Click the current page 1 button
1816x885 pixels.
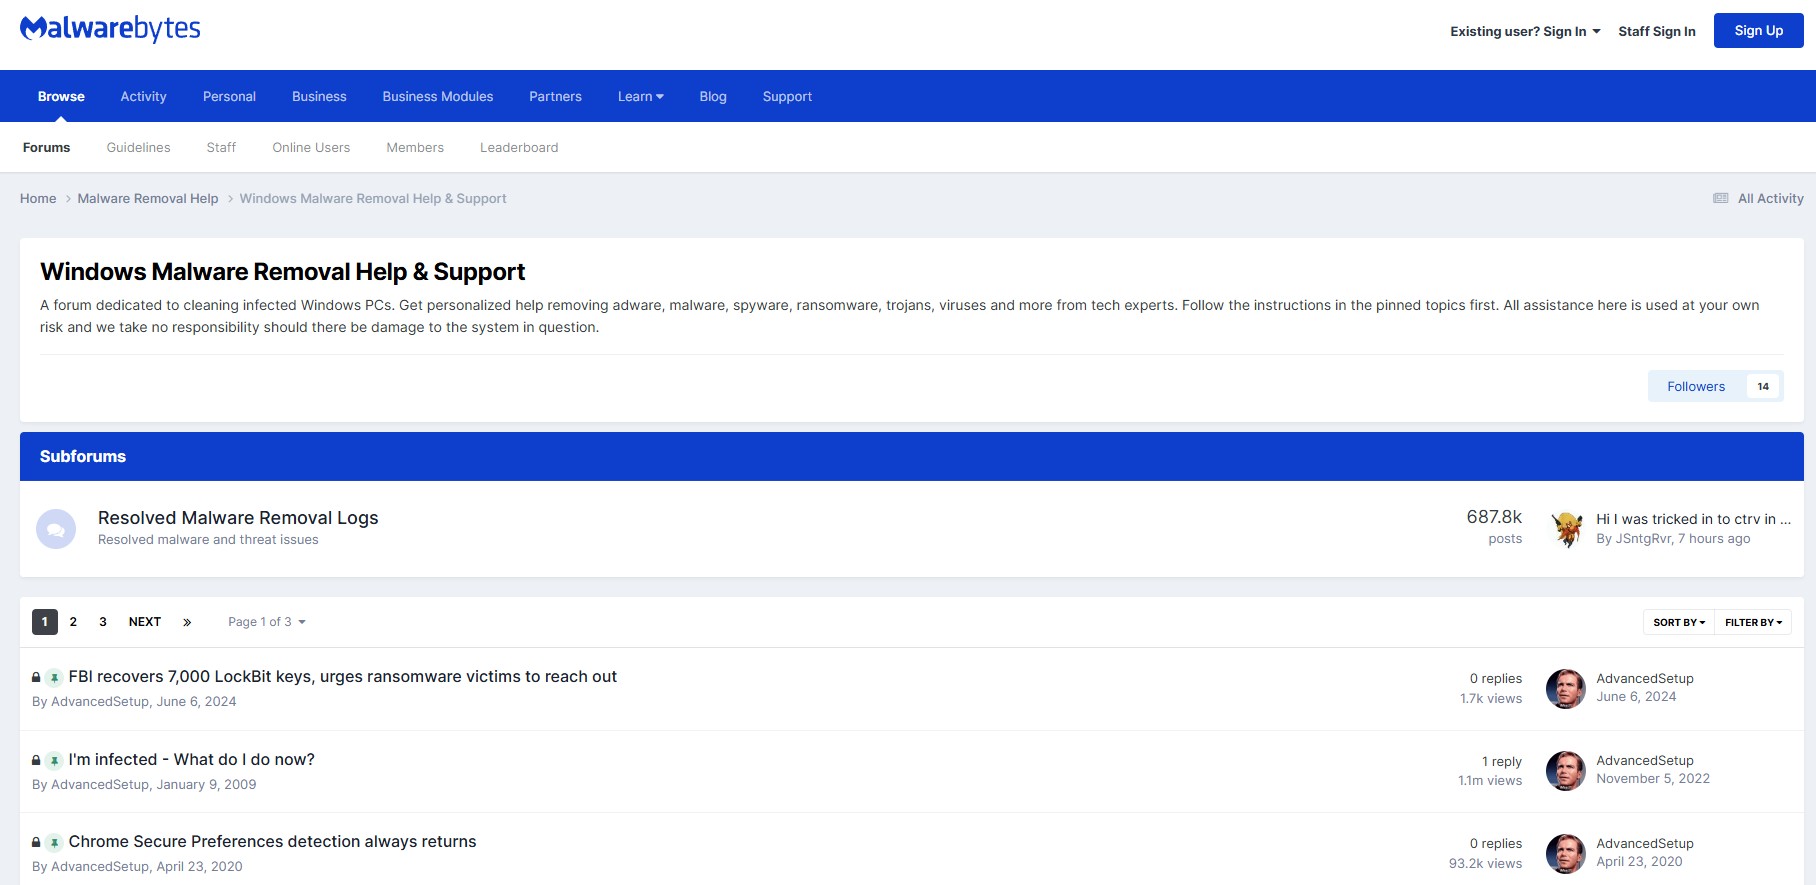pyautogui.click(x=45, y=622)
